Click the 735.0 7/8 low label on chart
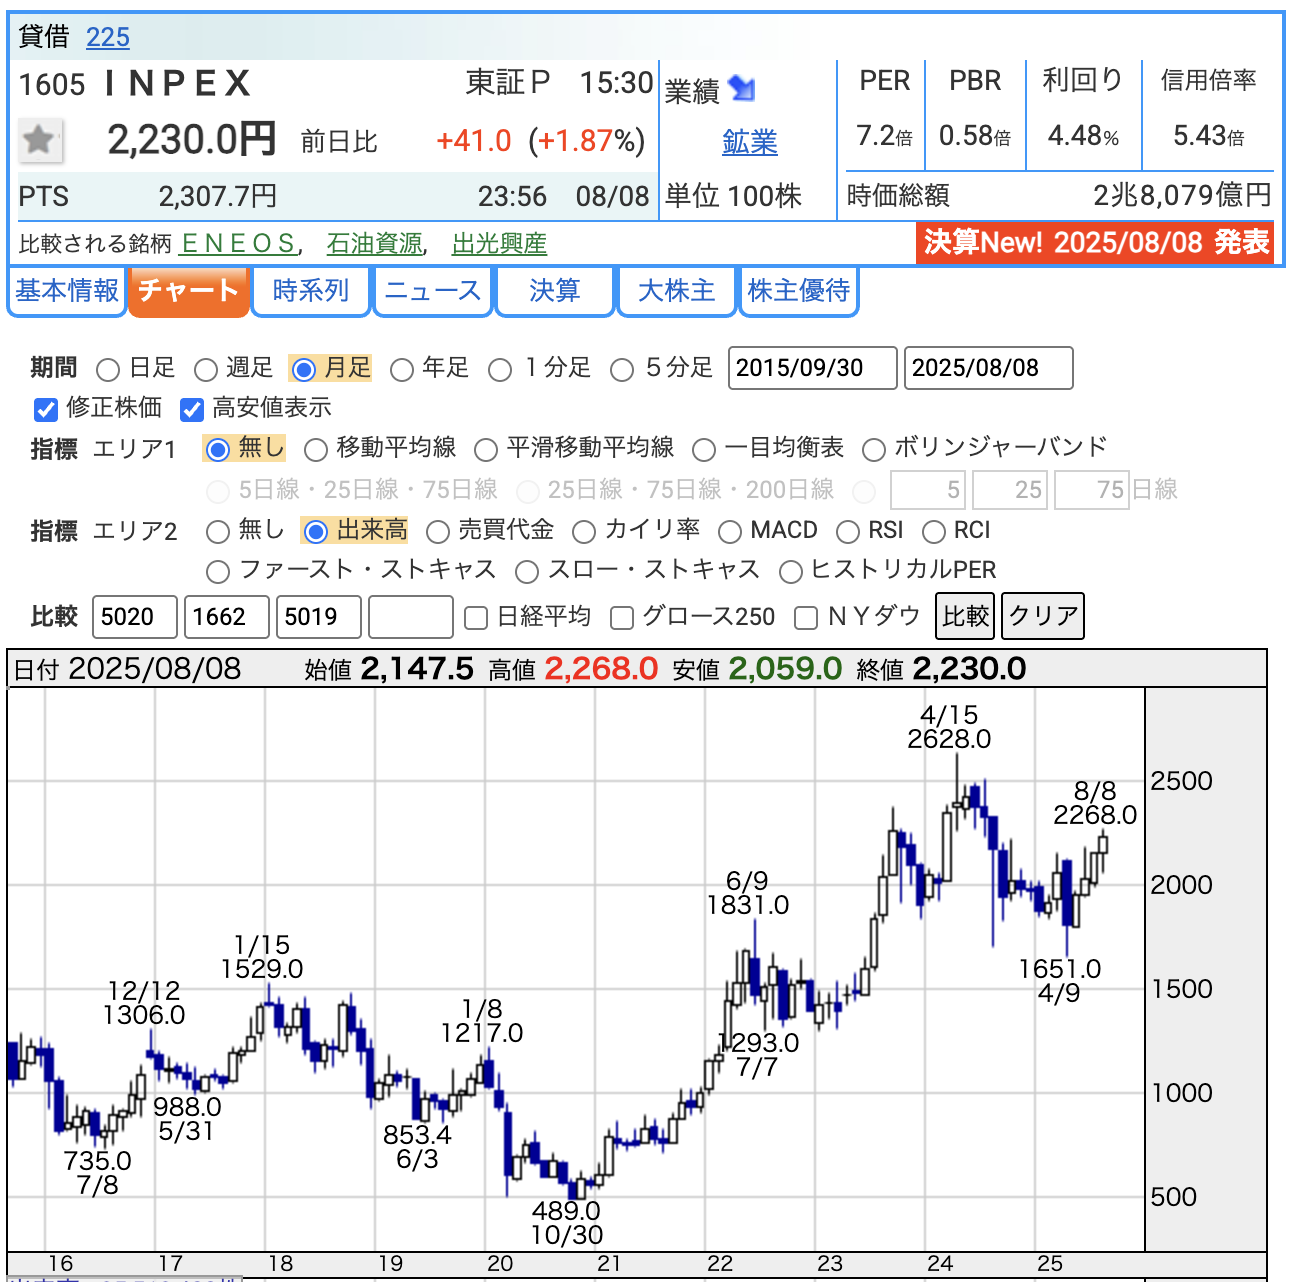This screenshot has width=1296, height=1282. (x=97, y=1173)
